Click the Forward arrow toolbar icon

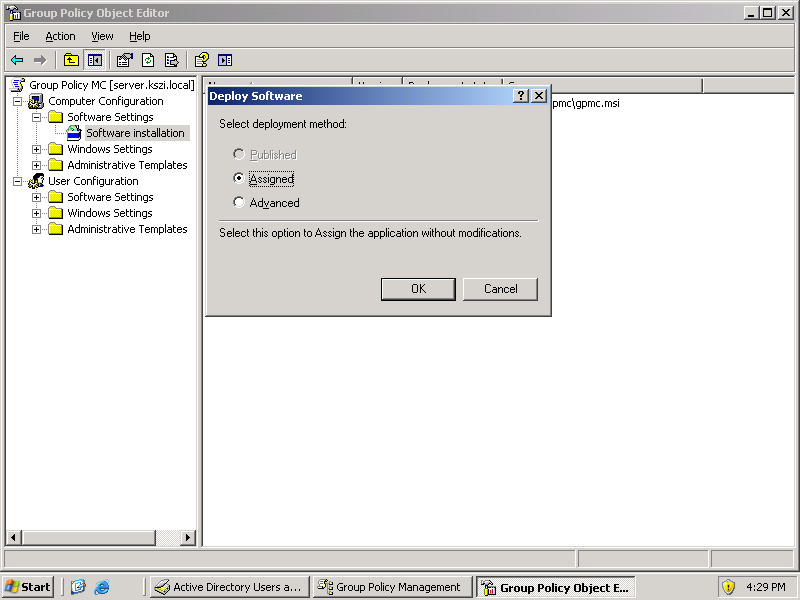pos(40,60)
